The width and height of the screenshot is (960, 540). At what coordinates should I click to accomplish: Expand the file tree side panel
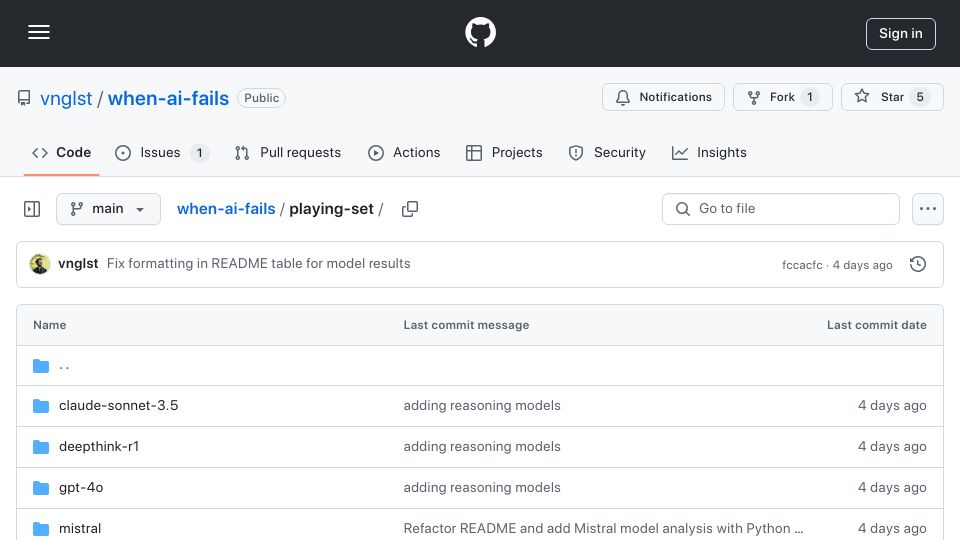coord(32,209)
